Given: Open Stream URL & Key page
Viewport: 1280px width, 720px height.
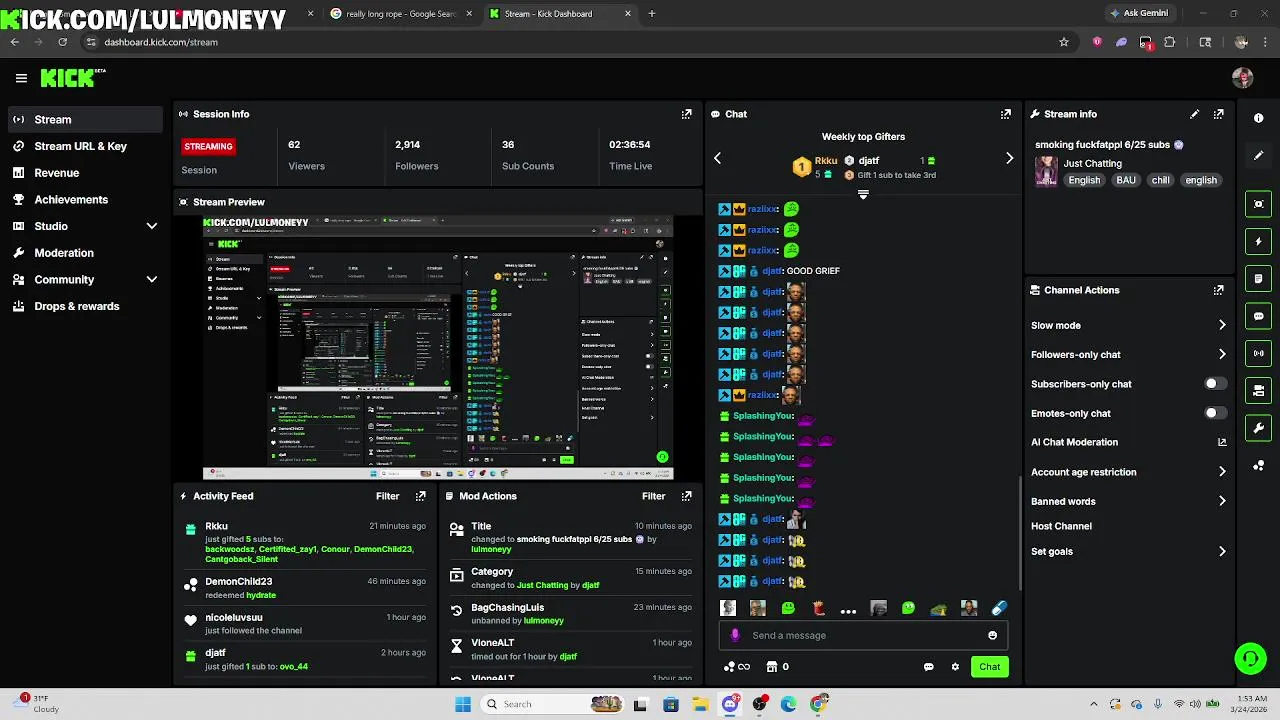Looking at the screenshot, I should click(x=80, y=146).
